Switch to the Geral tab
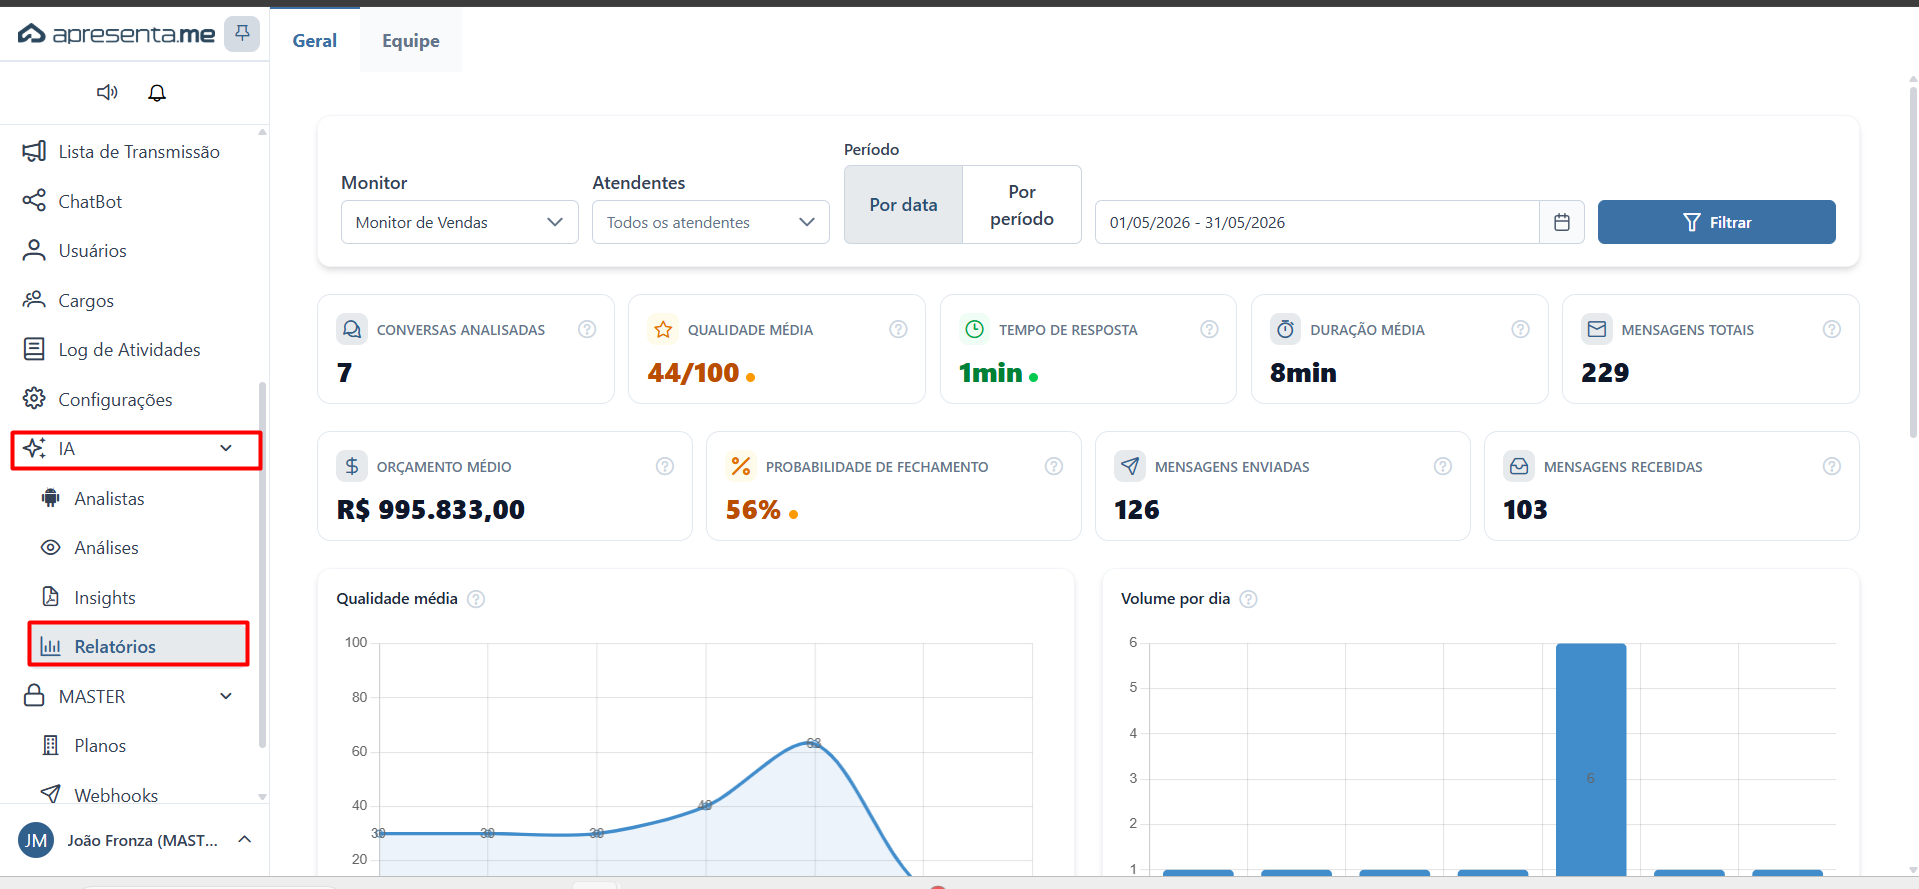The image size is (1919, 889). [315, 40]
